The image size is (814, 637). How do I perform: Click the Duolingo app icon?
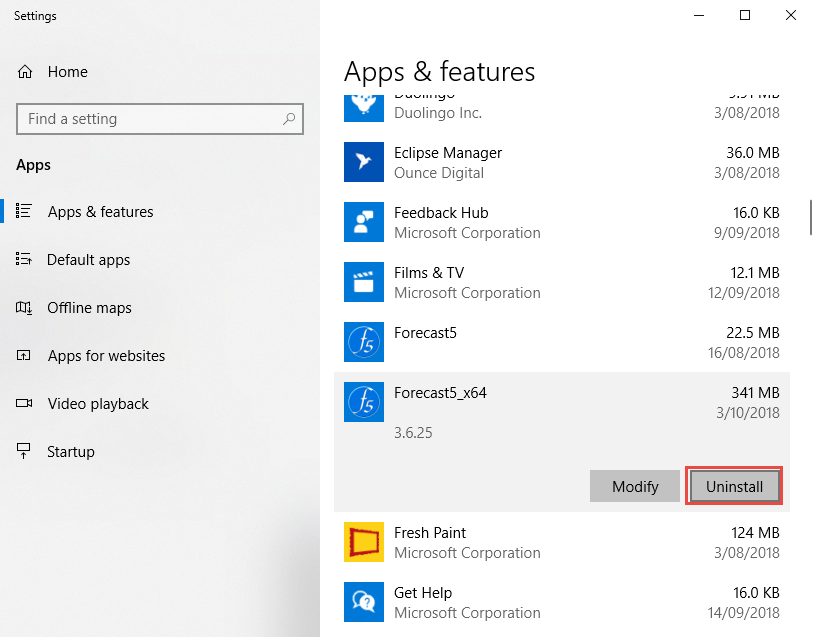point(364,108)
